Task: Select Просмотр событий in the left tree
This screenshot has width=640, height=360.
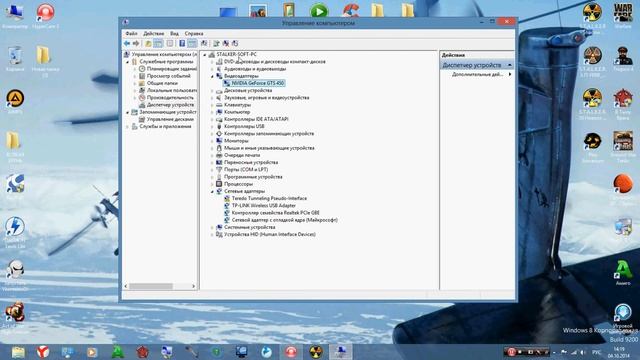Action: pyautogui.click(x=169, y=76)
